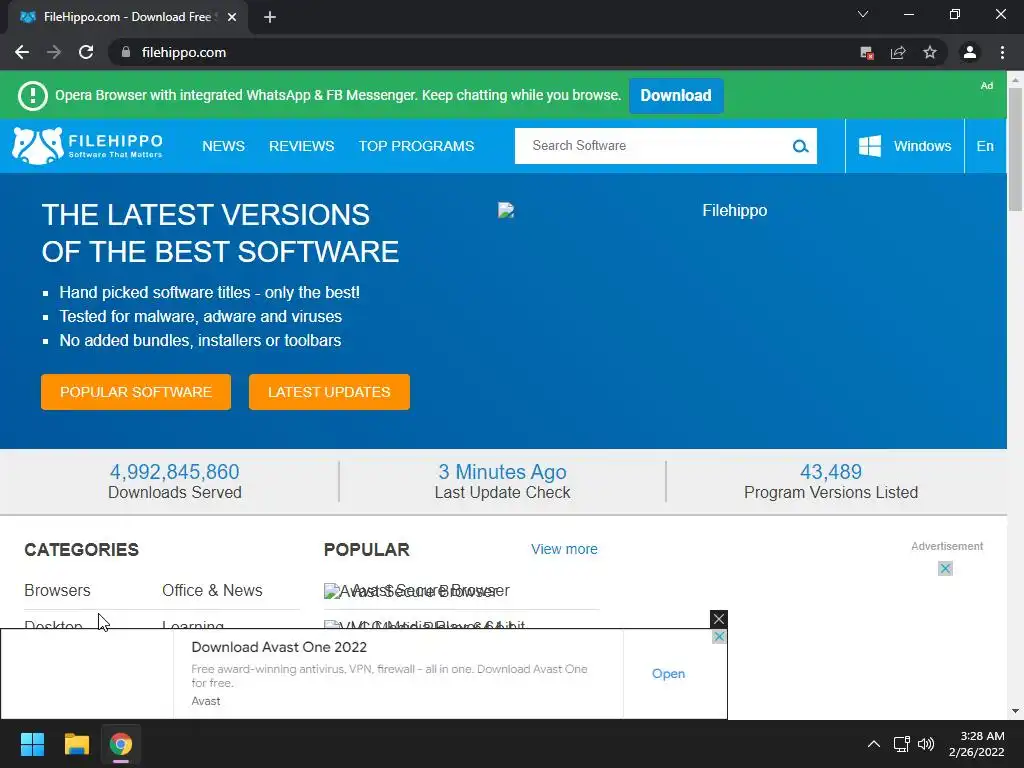Screen dimensions: 1024x768
Task: Select the FileHippo.com browser tab
Action: point(126,17)
